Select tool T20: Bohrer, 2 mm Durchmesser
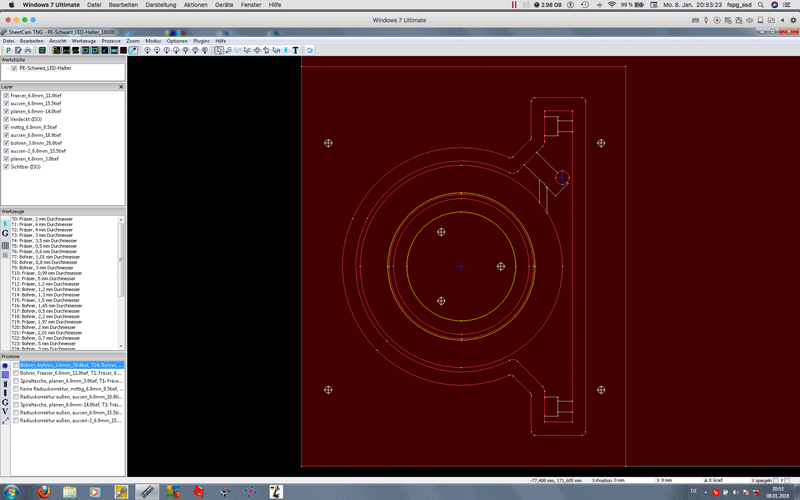Viewport: 800px width, 500px height. (x=43, y=328)
